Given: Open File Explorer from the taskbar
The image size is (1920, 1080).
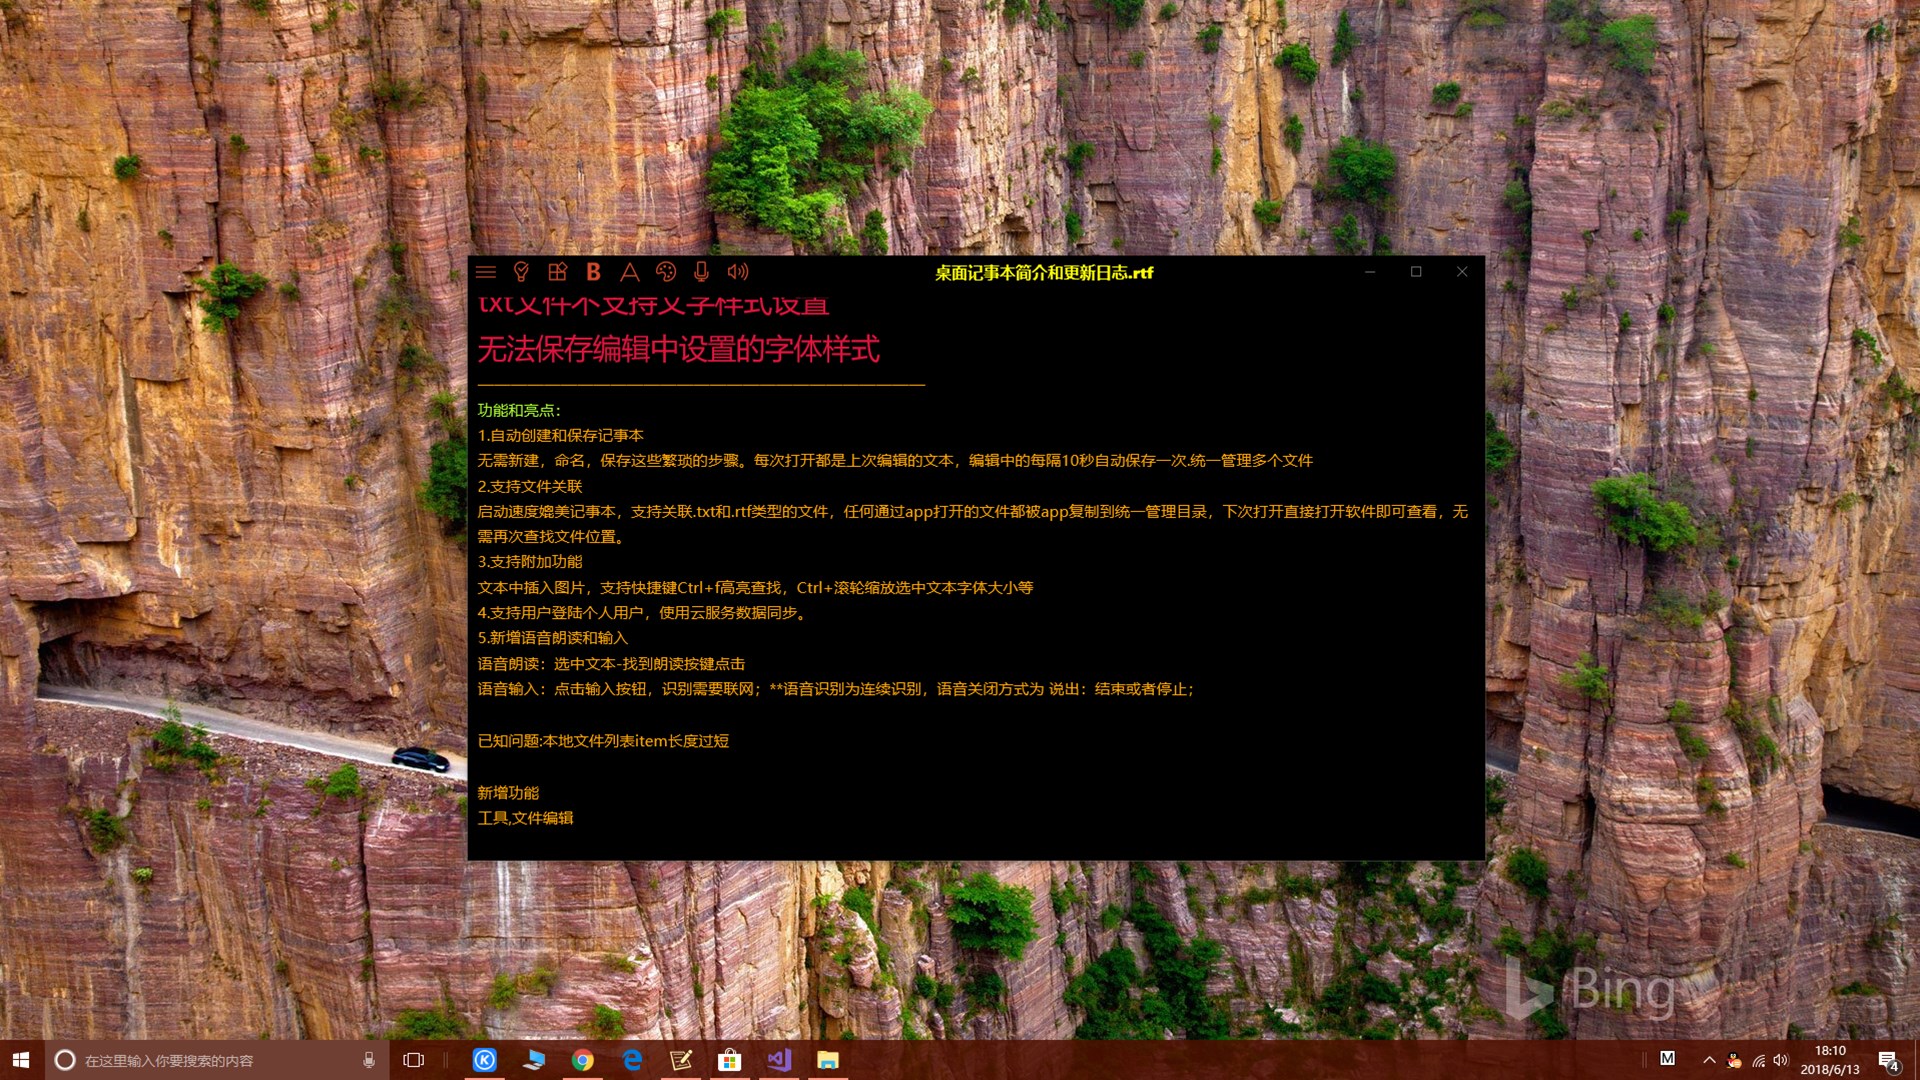Looking at the screenshot, I should [x=828, y=1060].
